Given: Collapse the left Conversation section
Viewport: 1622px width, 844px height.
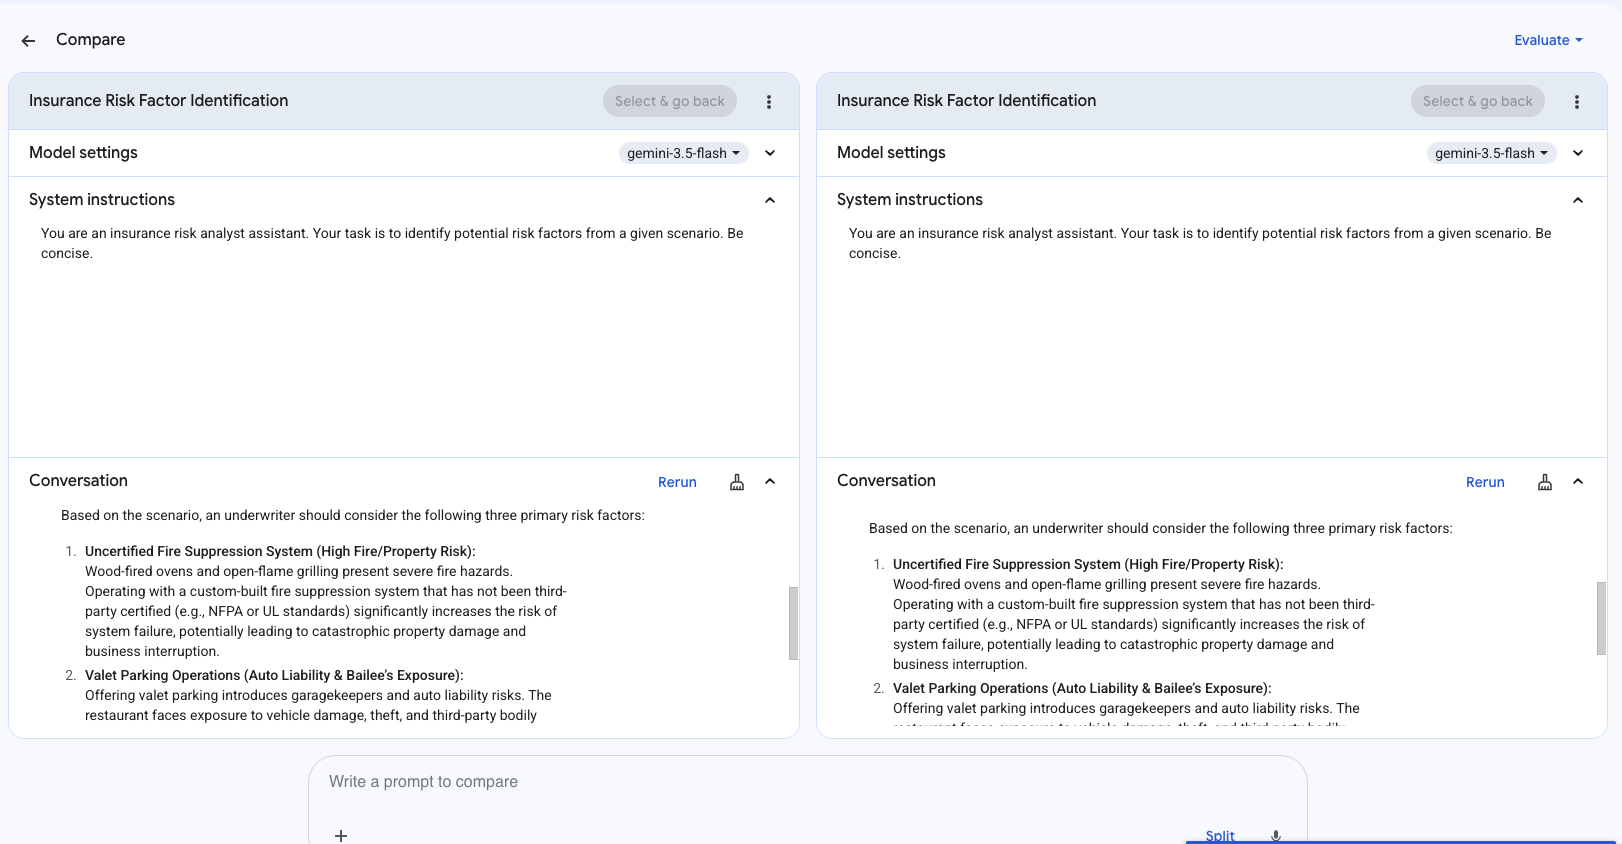Looking at the screenshot, I should (x=770, y=481).
